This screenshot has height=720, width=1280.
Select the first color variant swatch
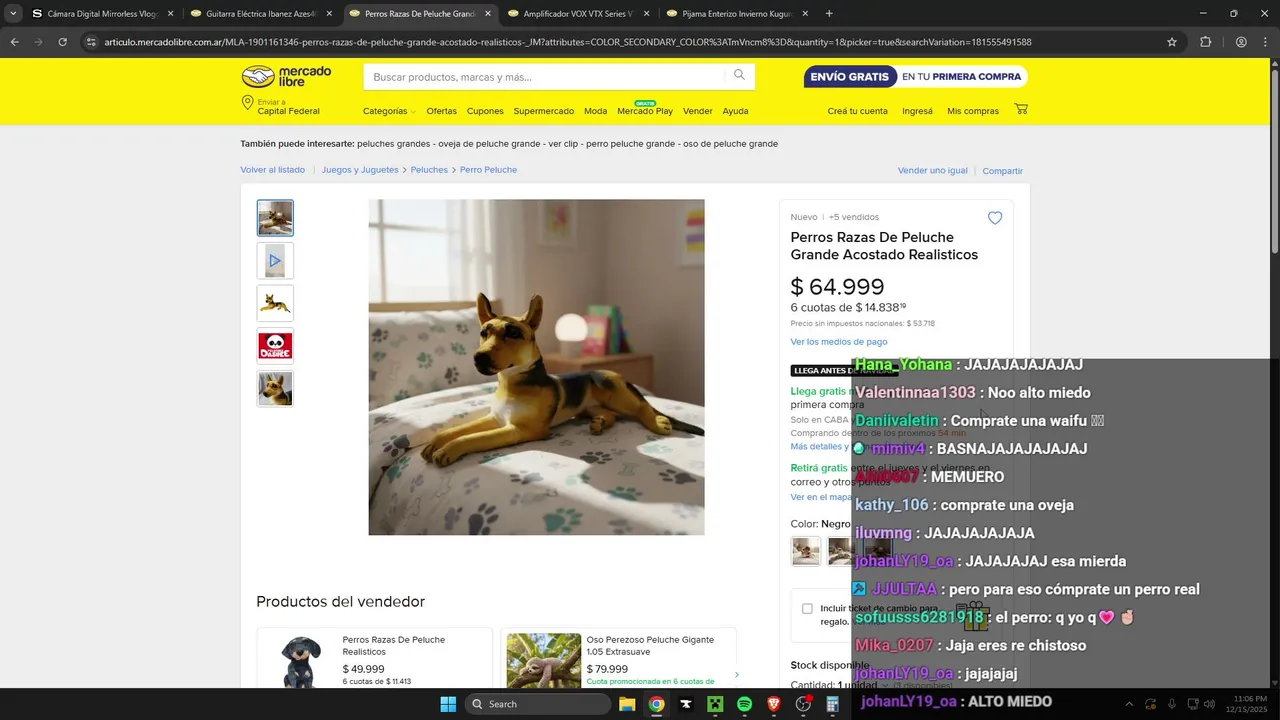pyautogui.click(x=806, y=551)
